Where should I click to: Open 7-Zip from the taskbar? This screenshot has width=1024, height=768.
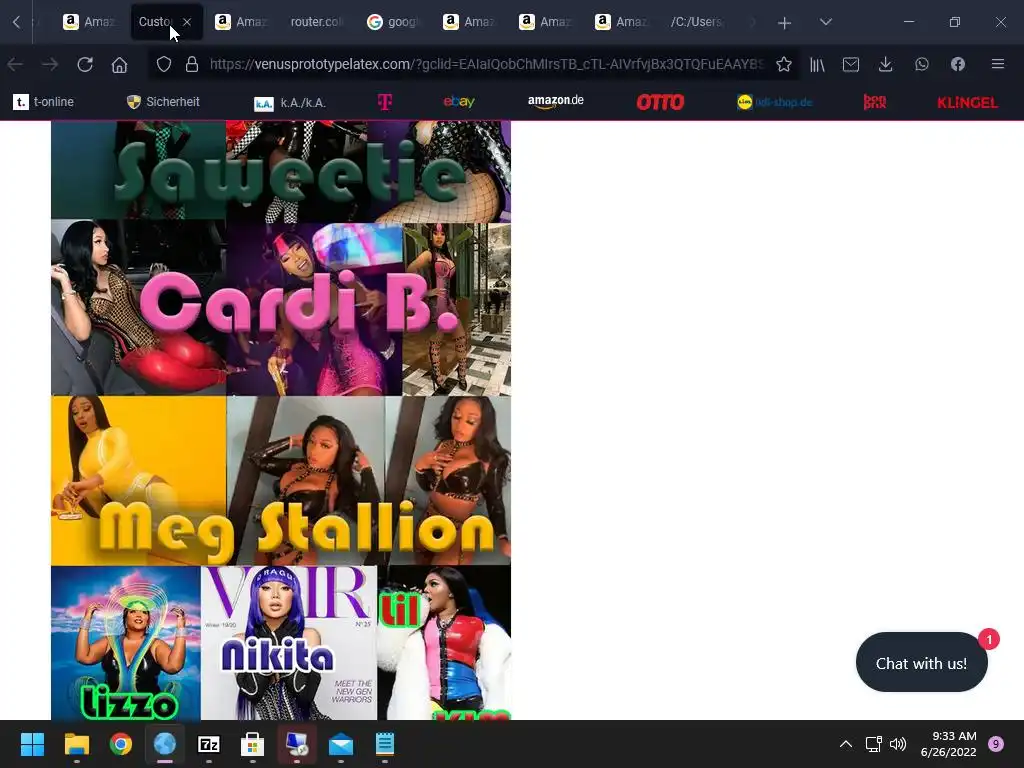[x=209, y=744]
